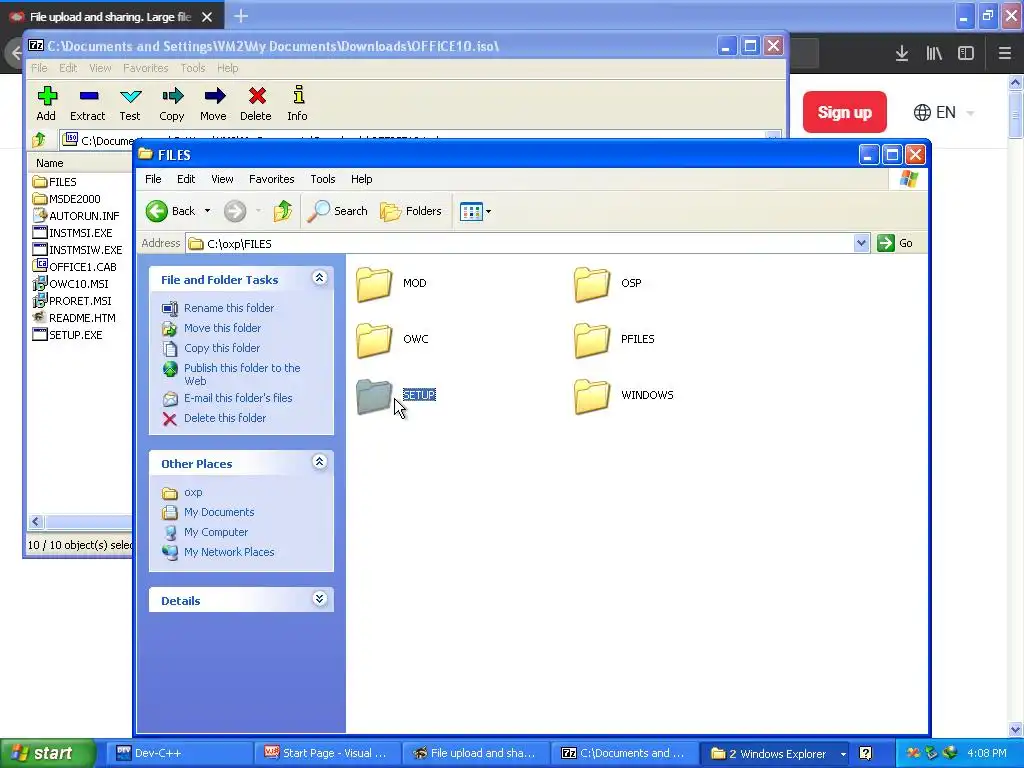Viewport: 1024px width, 768px height.
Task: Open Info in the 7-Zip toolbar
Action: (x=298, y=103)
